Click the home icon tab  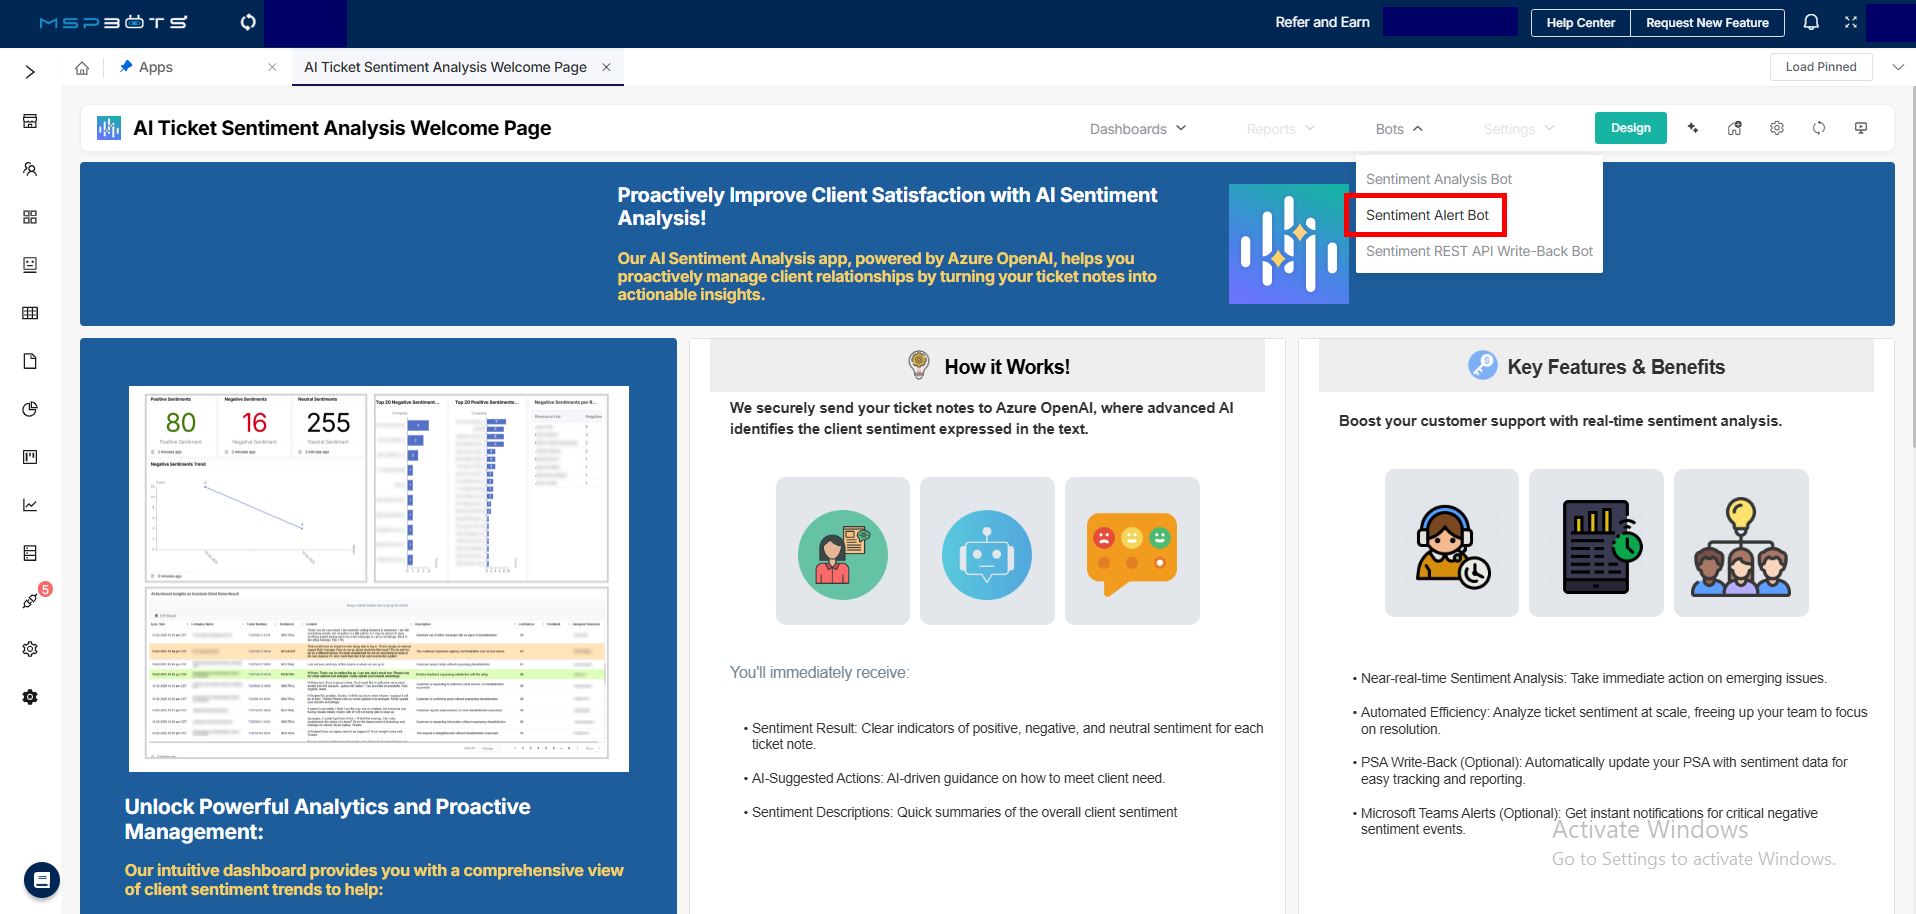click(82, 68)
